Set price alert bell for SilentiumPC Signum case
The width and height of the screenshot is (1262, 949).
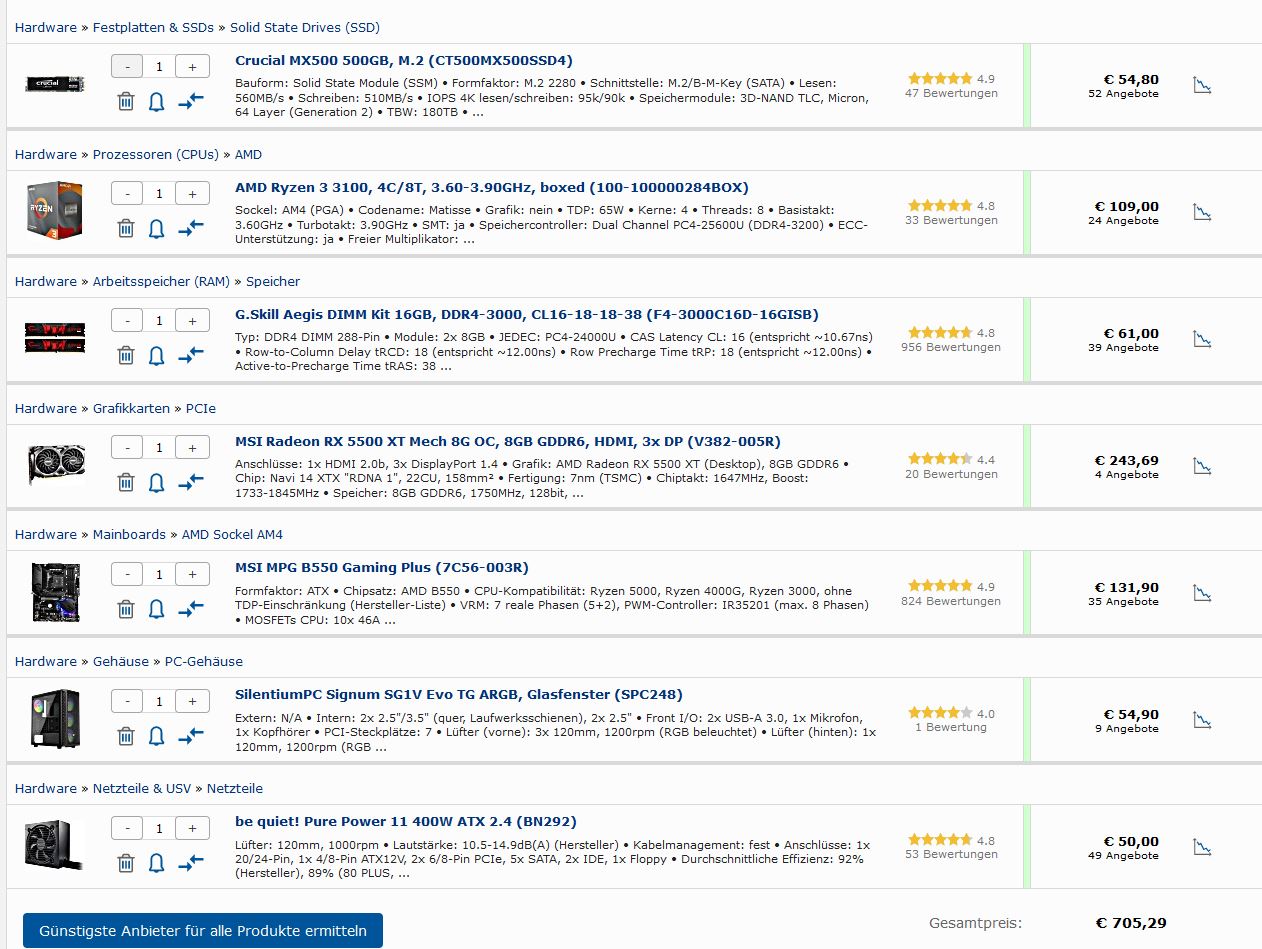[x=157, y=736]
